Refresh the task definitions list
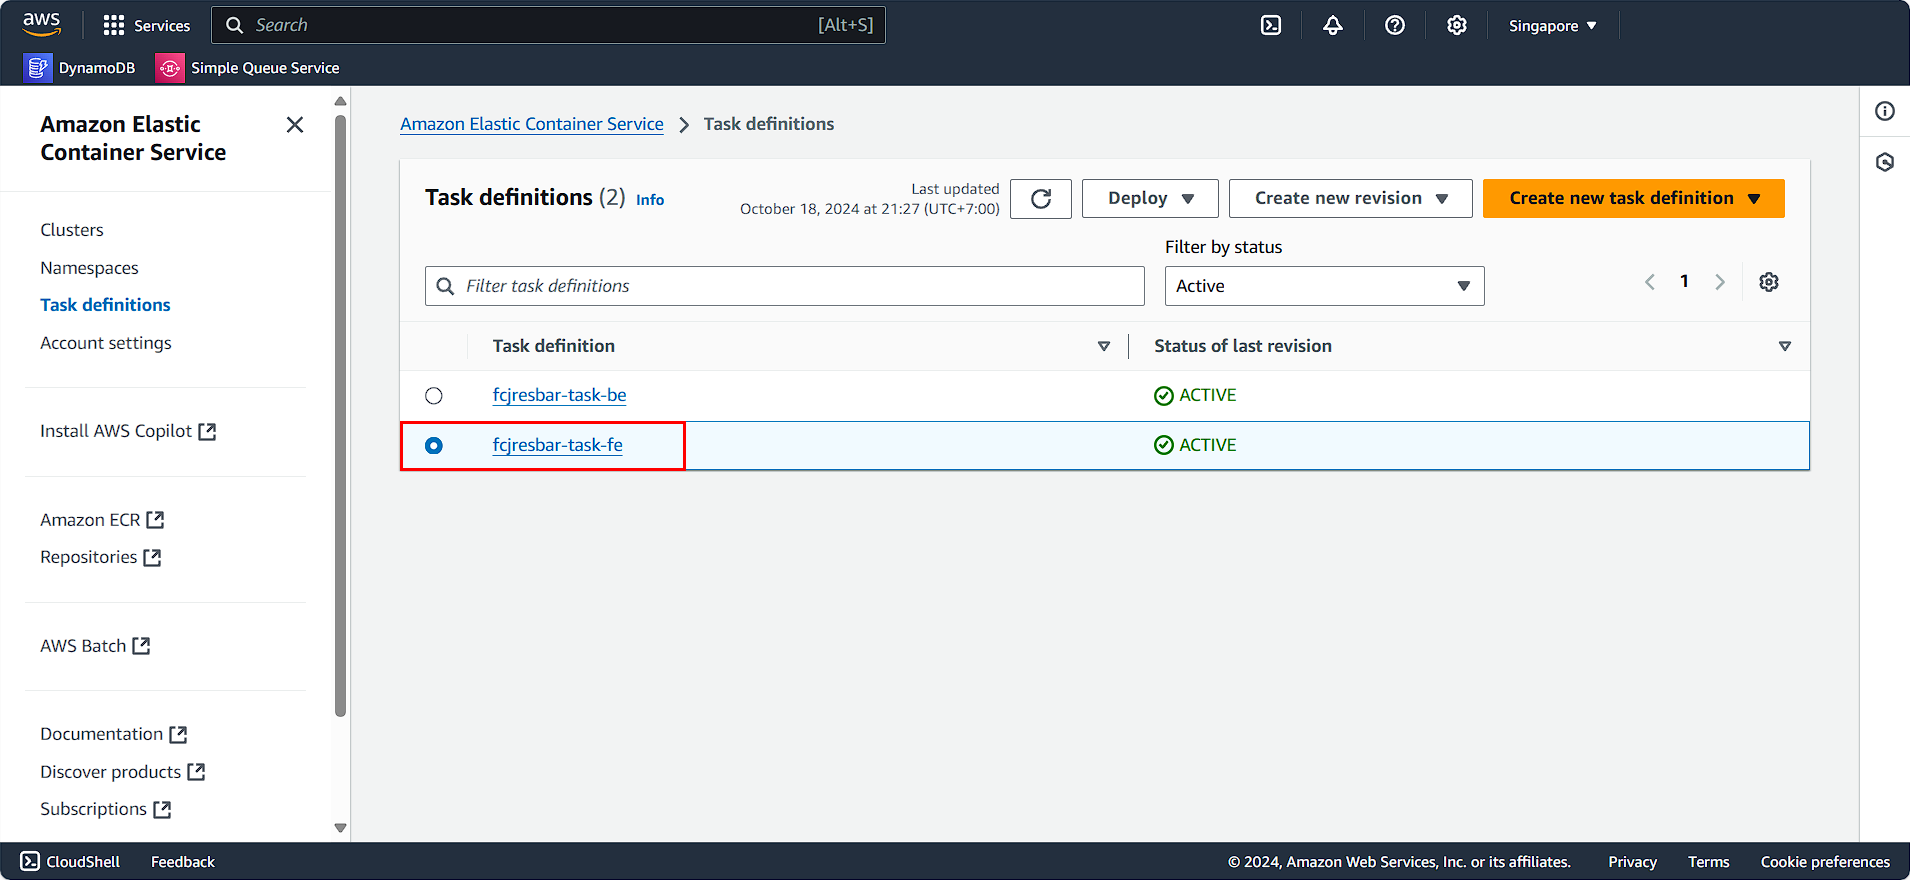This screenshot has width=1910, height=880. (1041, 198)
